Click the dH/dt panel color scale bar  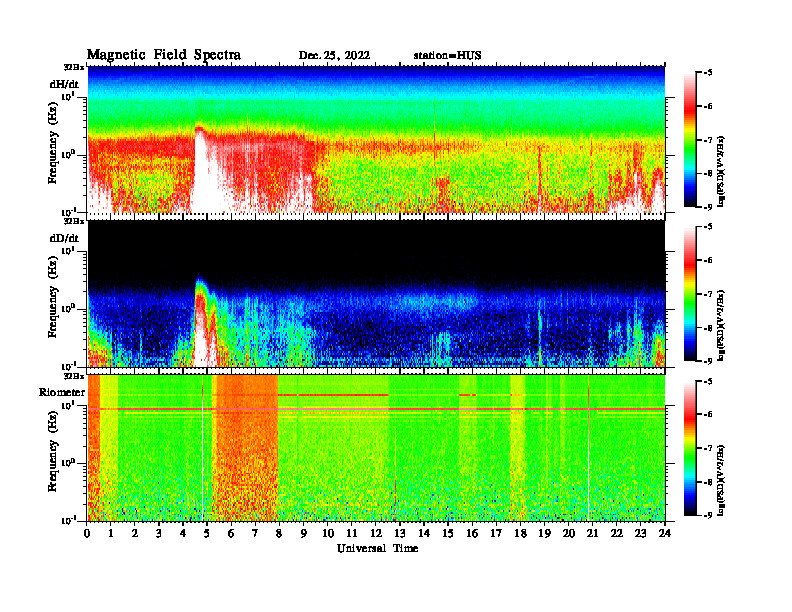click(690, 140)
